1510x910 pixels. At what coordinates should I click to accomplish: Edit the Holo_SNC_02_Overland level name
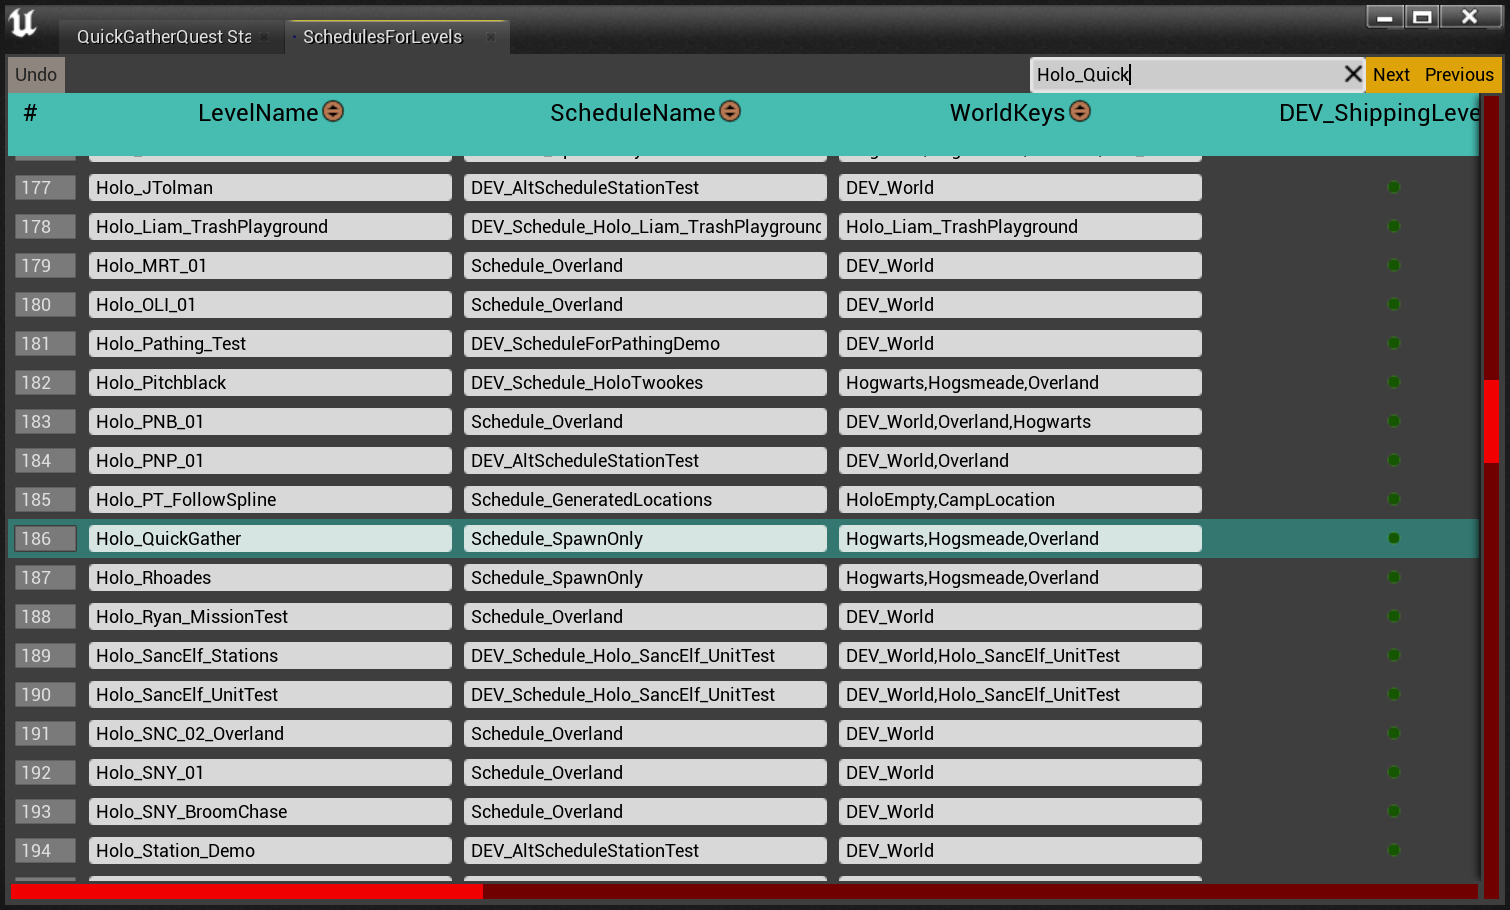click(270, 733)
